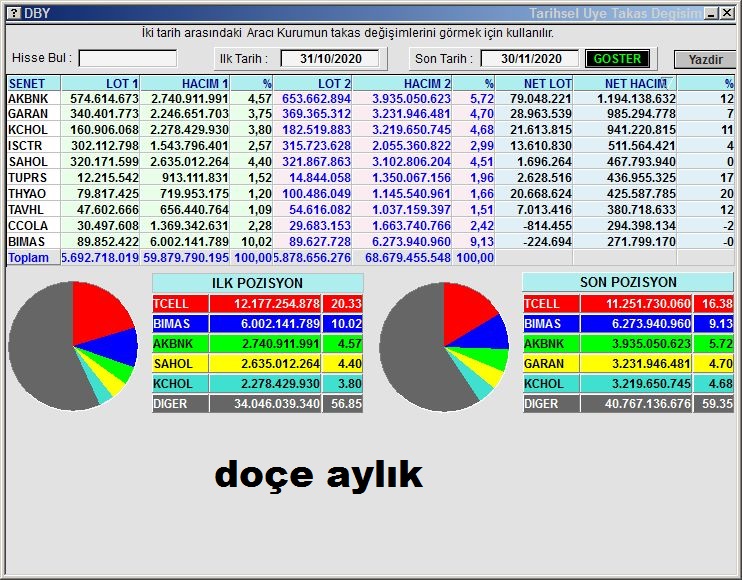
Task: Sort by HACIM 1 column header
Action: (185, 84)
